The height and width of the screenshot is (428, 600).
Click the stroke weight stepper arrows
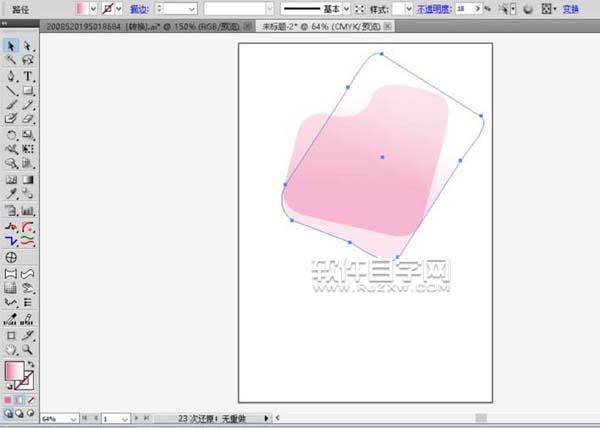[x=160, y=9]
